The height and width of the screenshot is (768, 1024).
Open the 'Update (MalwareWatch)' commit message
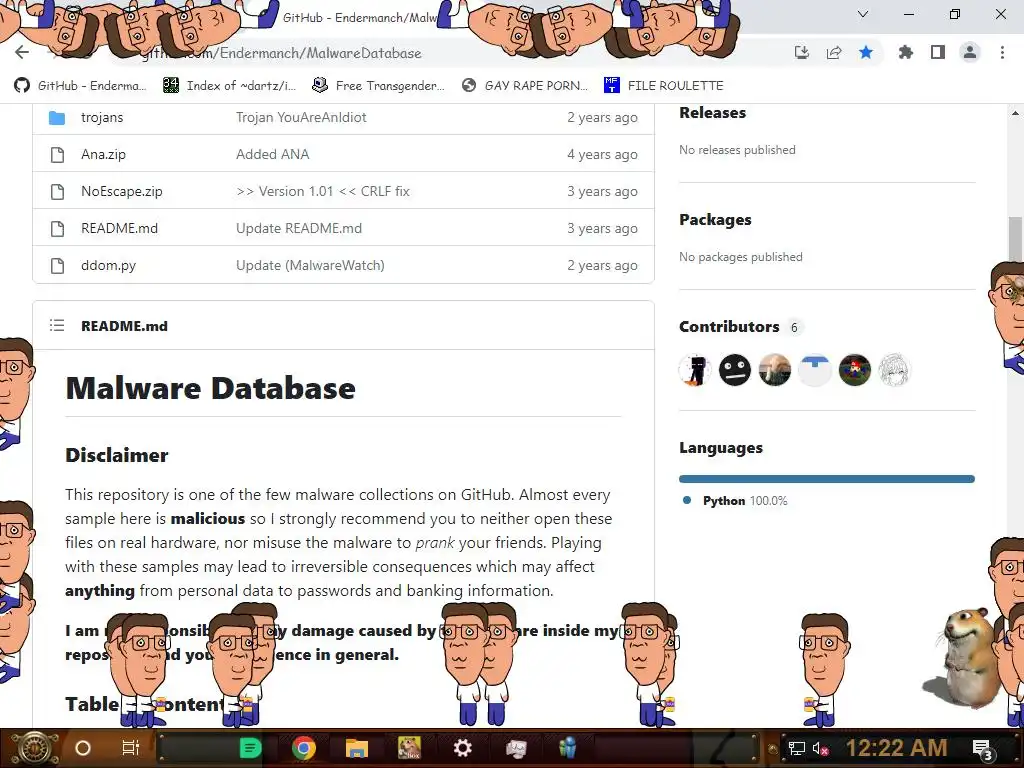310,266
